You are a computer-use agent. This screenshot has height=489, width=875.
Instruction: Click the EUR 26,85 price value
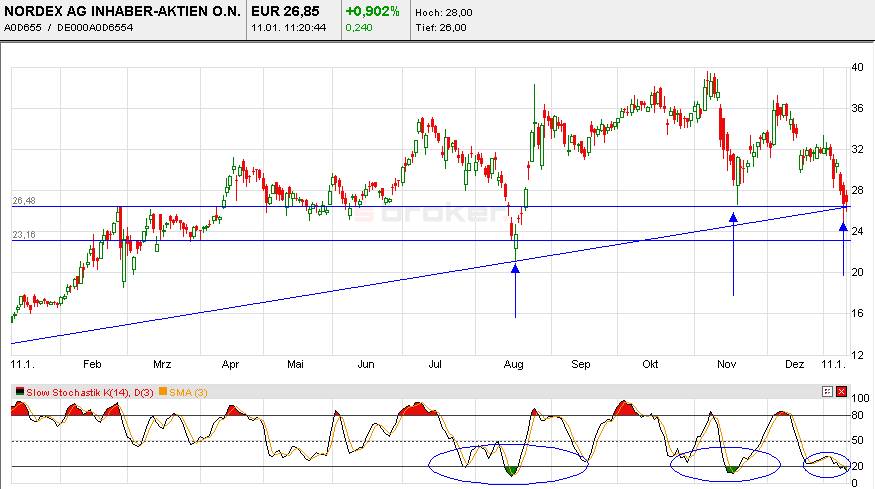click(x=285, y=11)
